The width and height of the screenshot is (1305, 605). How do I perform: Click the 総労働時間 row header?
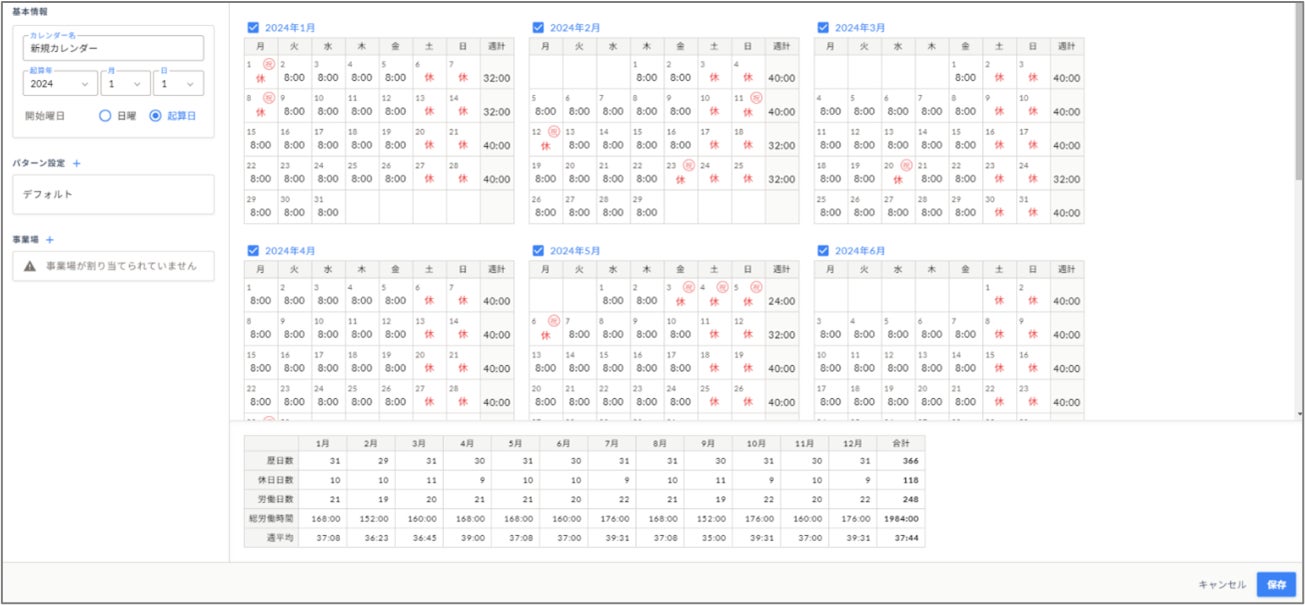(272, 518)
